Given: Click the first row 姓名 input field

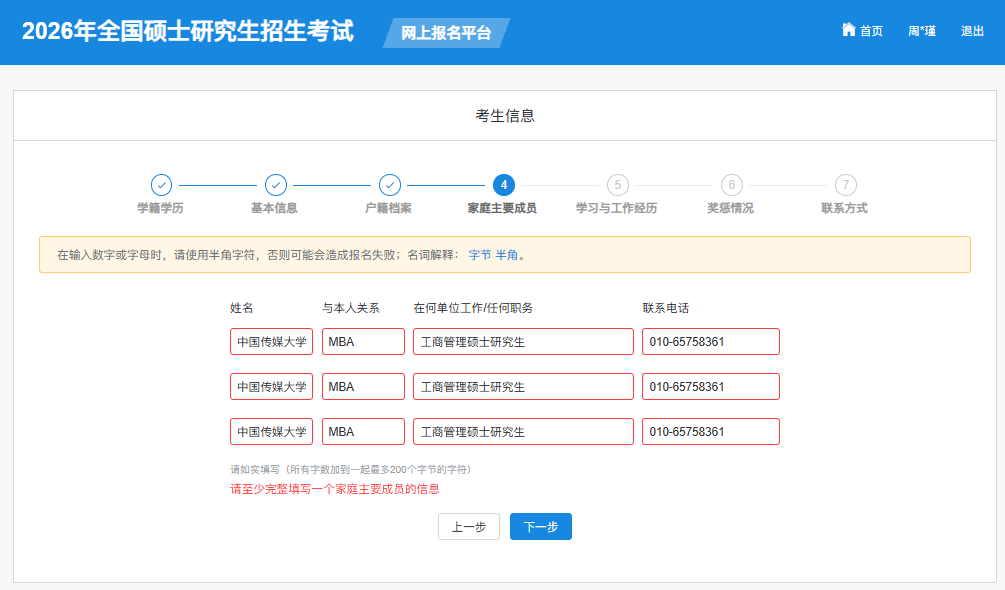Looking at the screenshot, I should [272, 341].
